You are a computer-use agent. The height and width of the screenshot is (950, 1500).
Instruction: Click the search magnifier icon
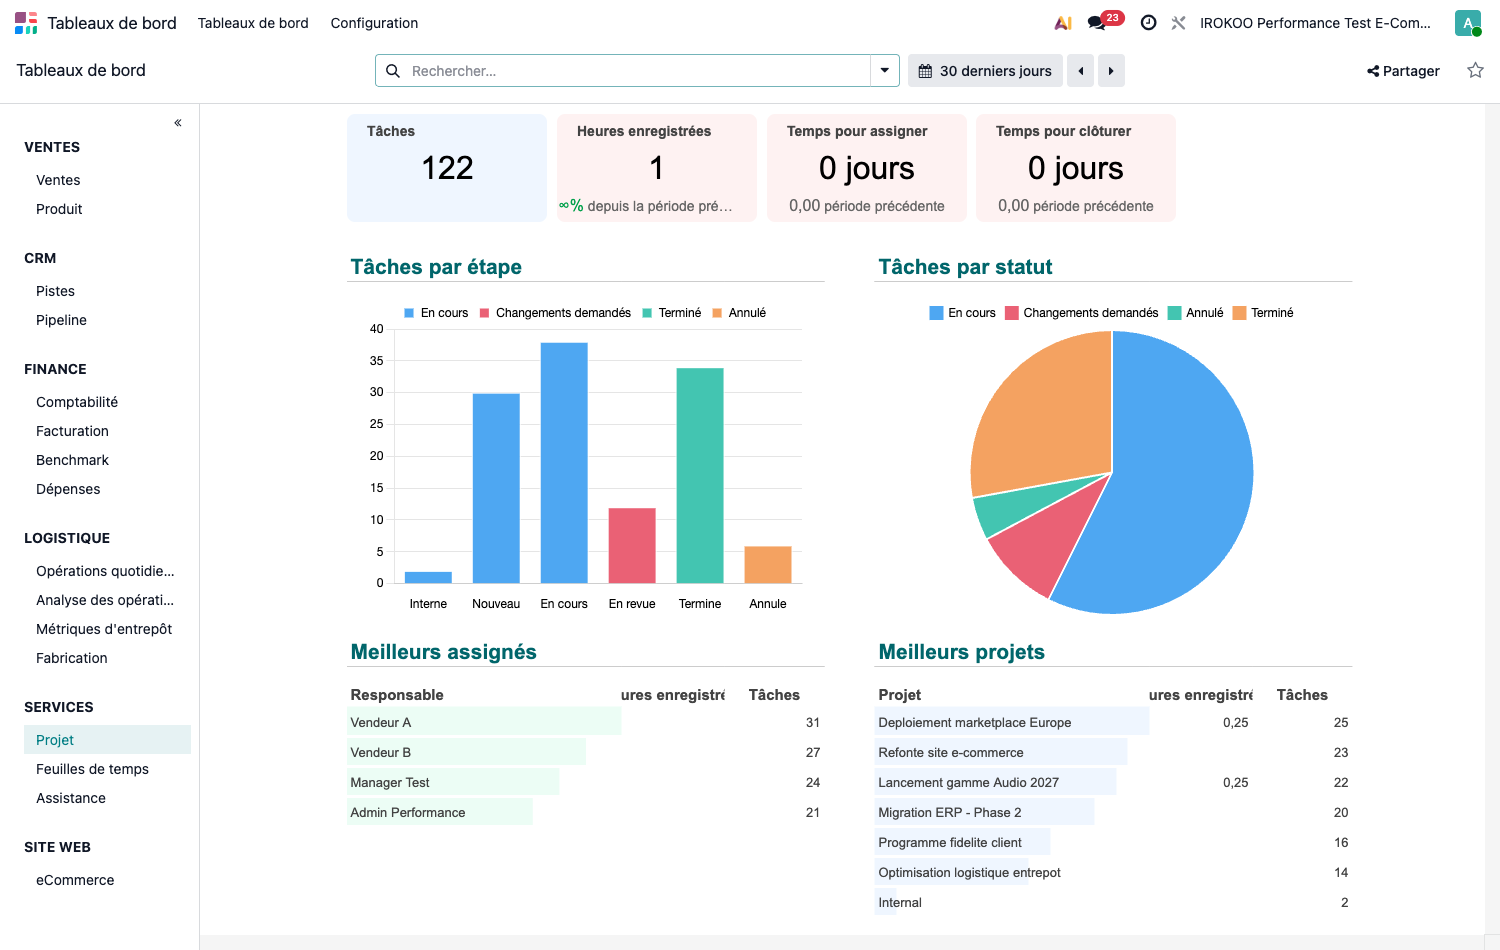click(x=393, y=71)
